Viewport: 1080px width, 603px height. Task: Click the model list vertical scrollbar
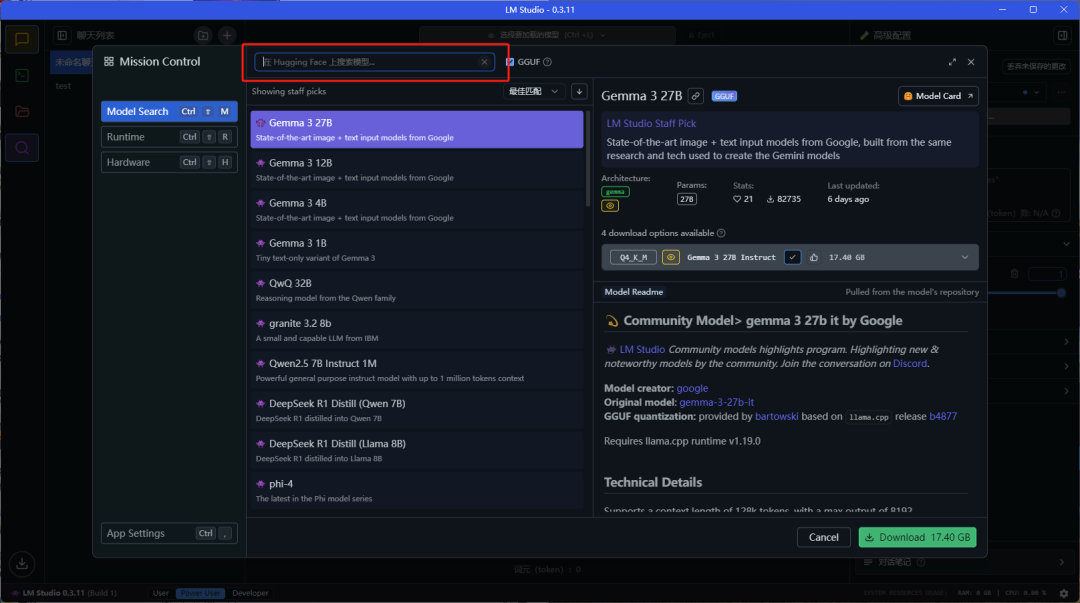tap(588, 159)
